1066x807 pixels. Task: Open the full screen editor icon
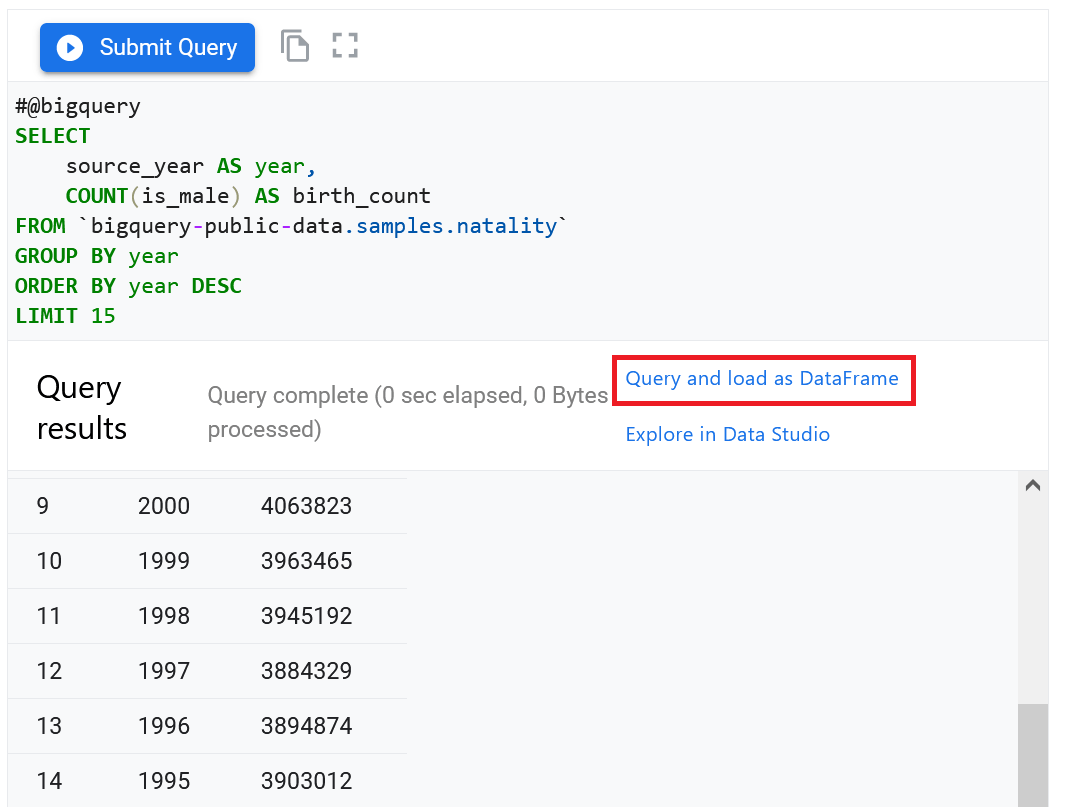coord(345,46)
